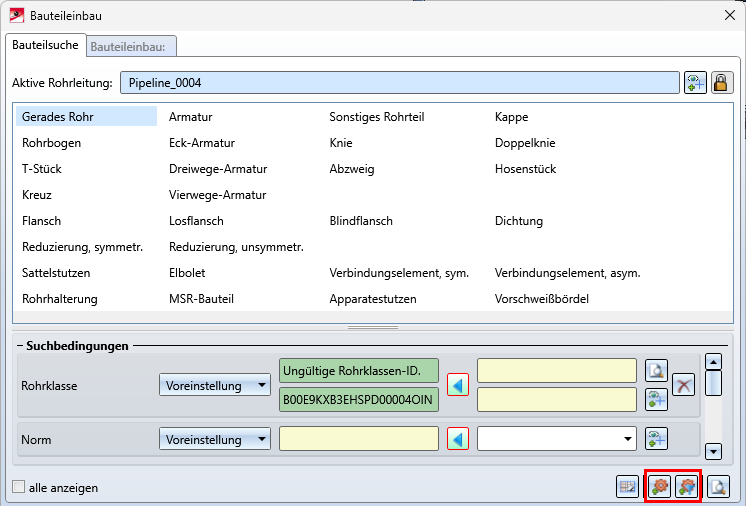746x506 pixels.
Task: Open the Rohrklasse Voreinstellung dropdown
Action: tap(215, 385)
